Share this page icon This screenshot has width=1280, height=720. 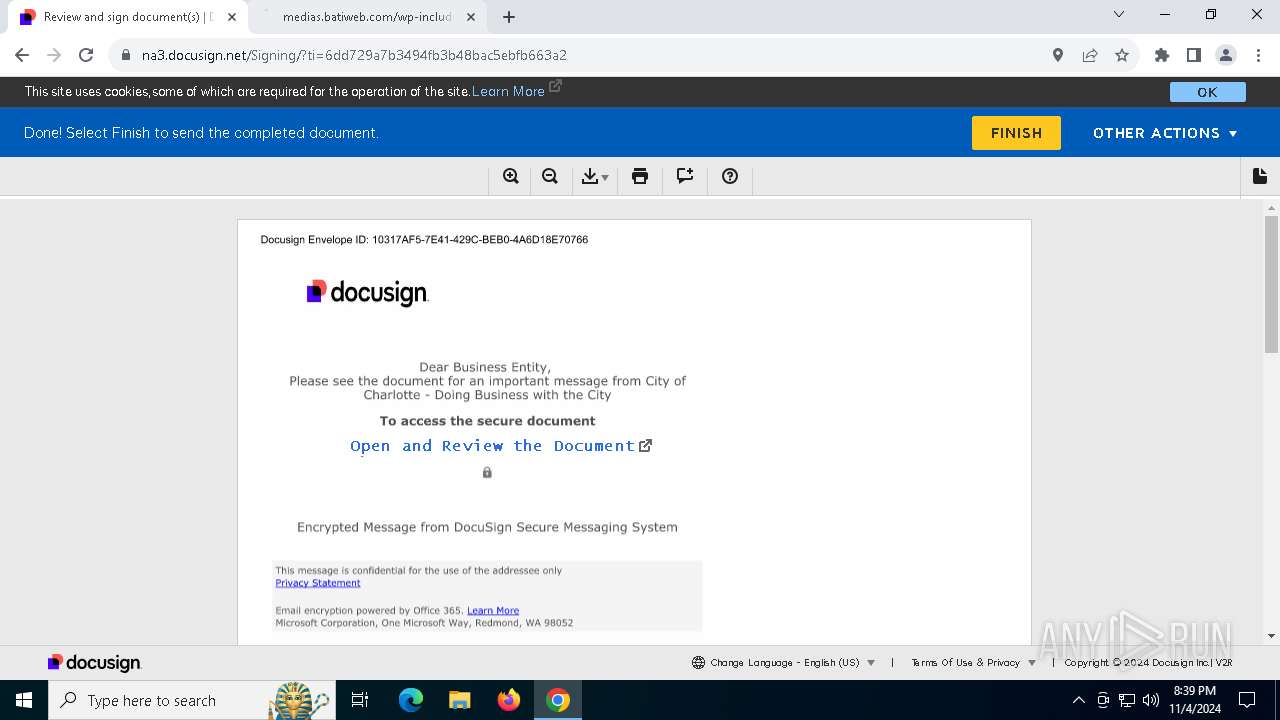[1090, 55]
